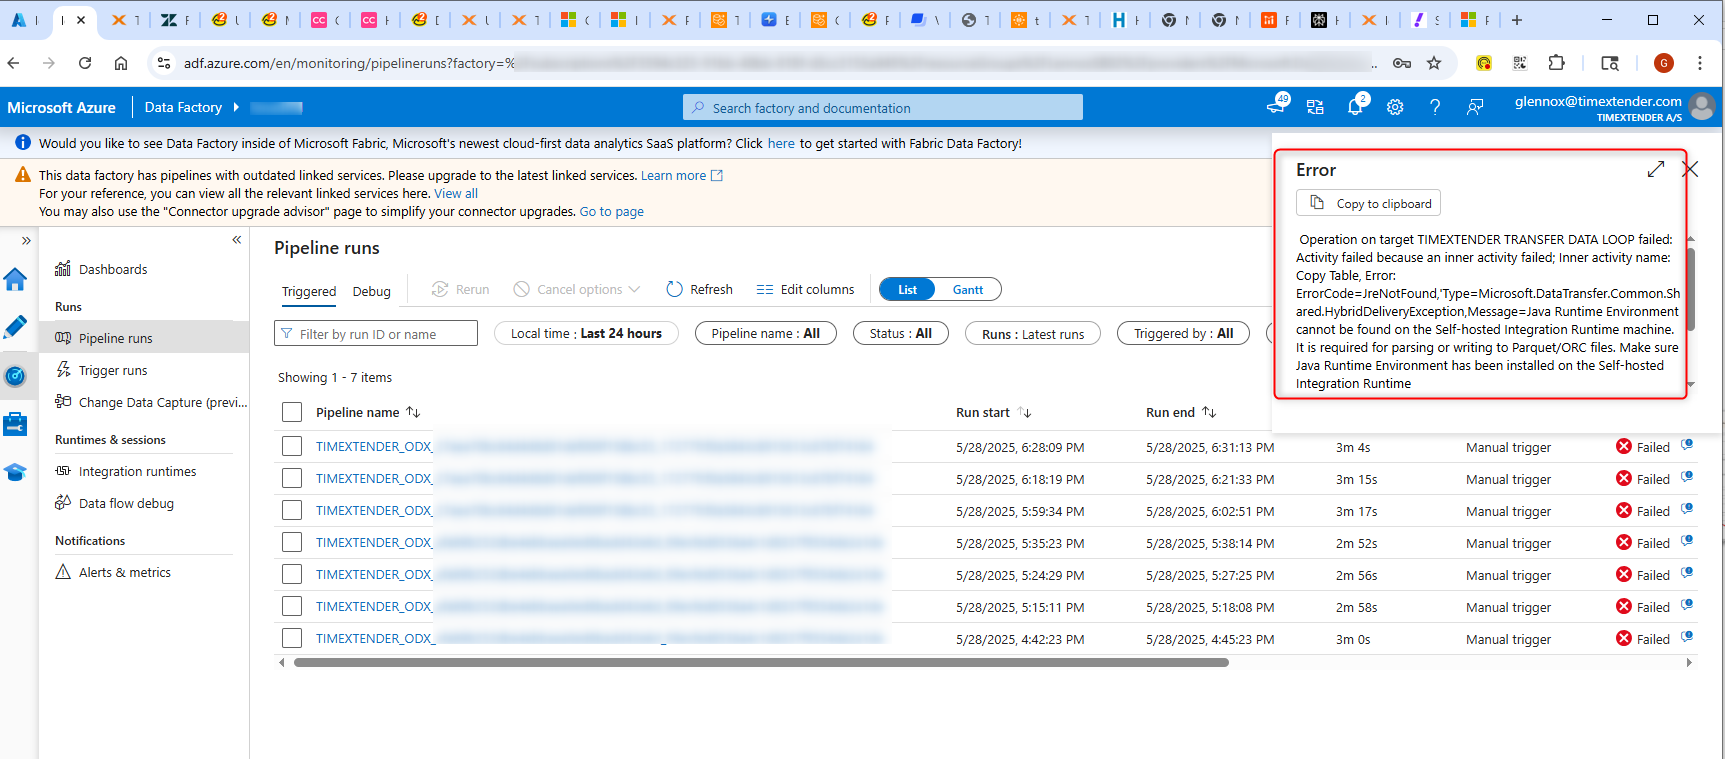Click the Go to page link

coord(611,211)
